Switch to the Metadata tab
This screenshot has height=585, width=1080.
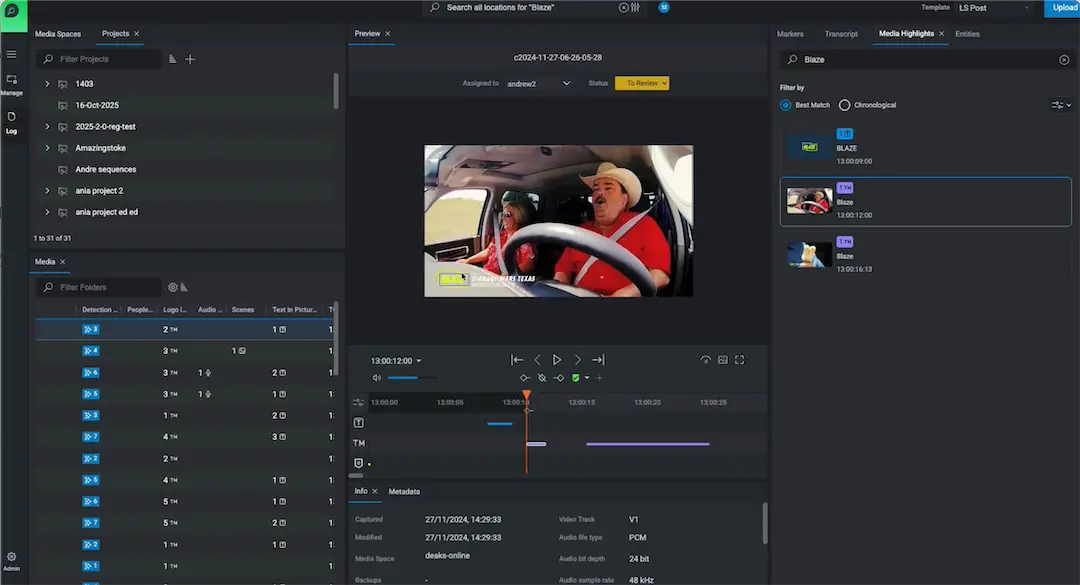(x=404, y=491)
